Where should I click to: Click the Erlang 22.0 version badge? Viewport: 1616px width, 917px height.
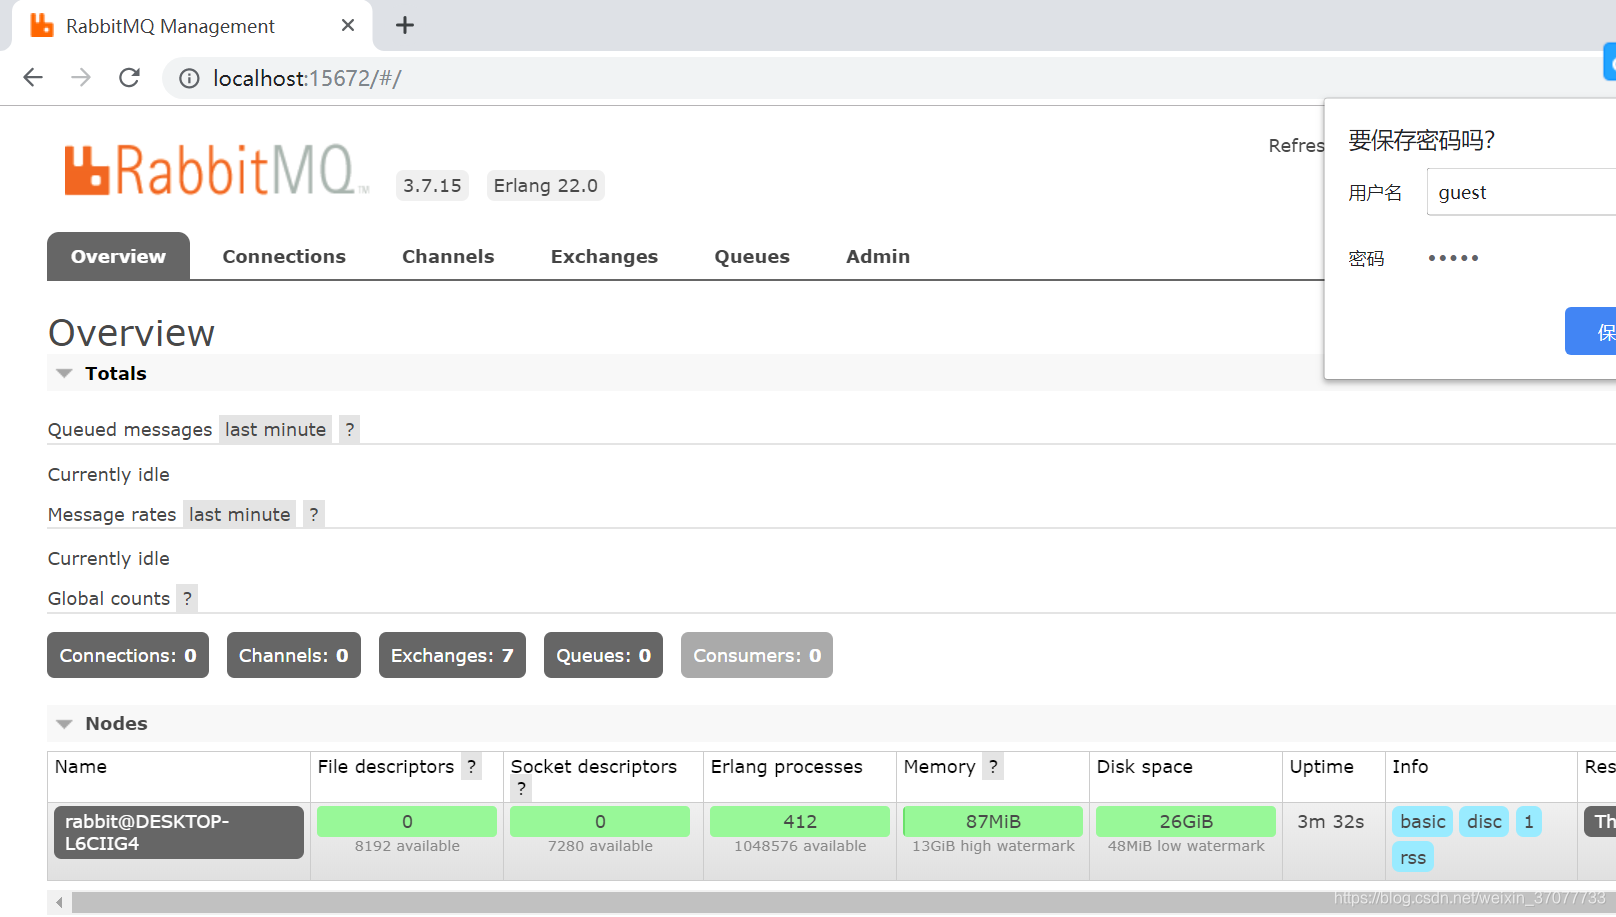(545, 186)
